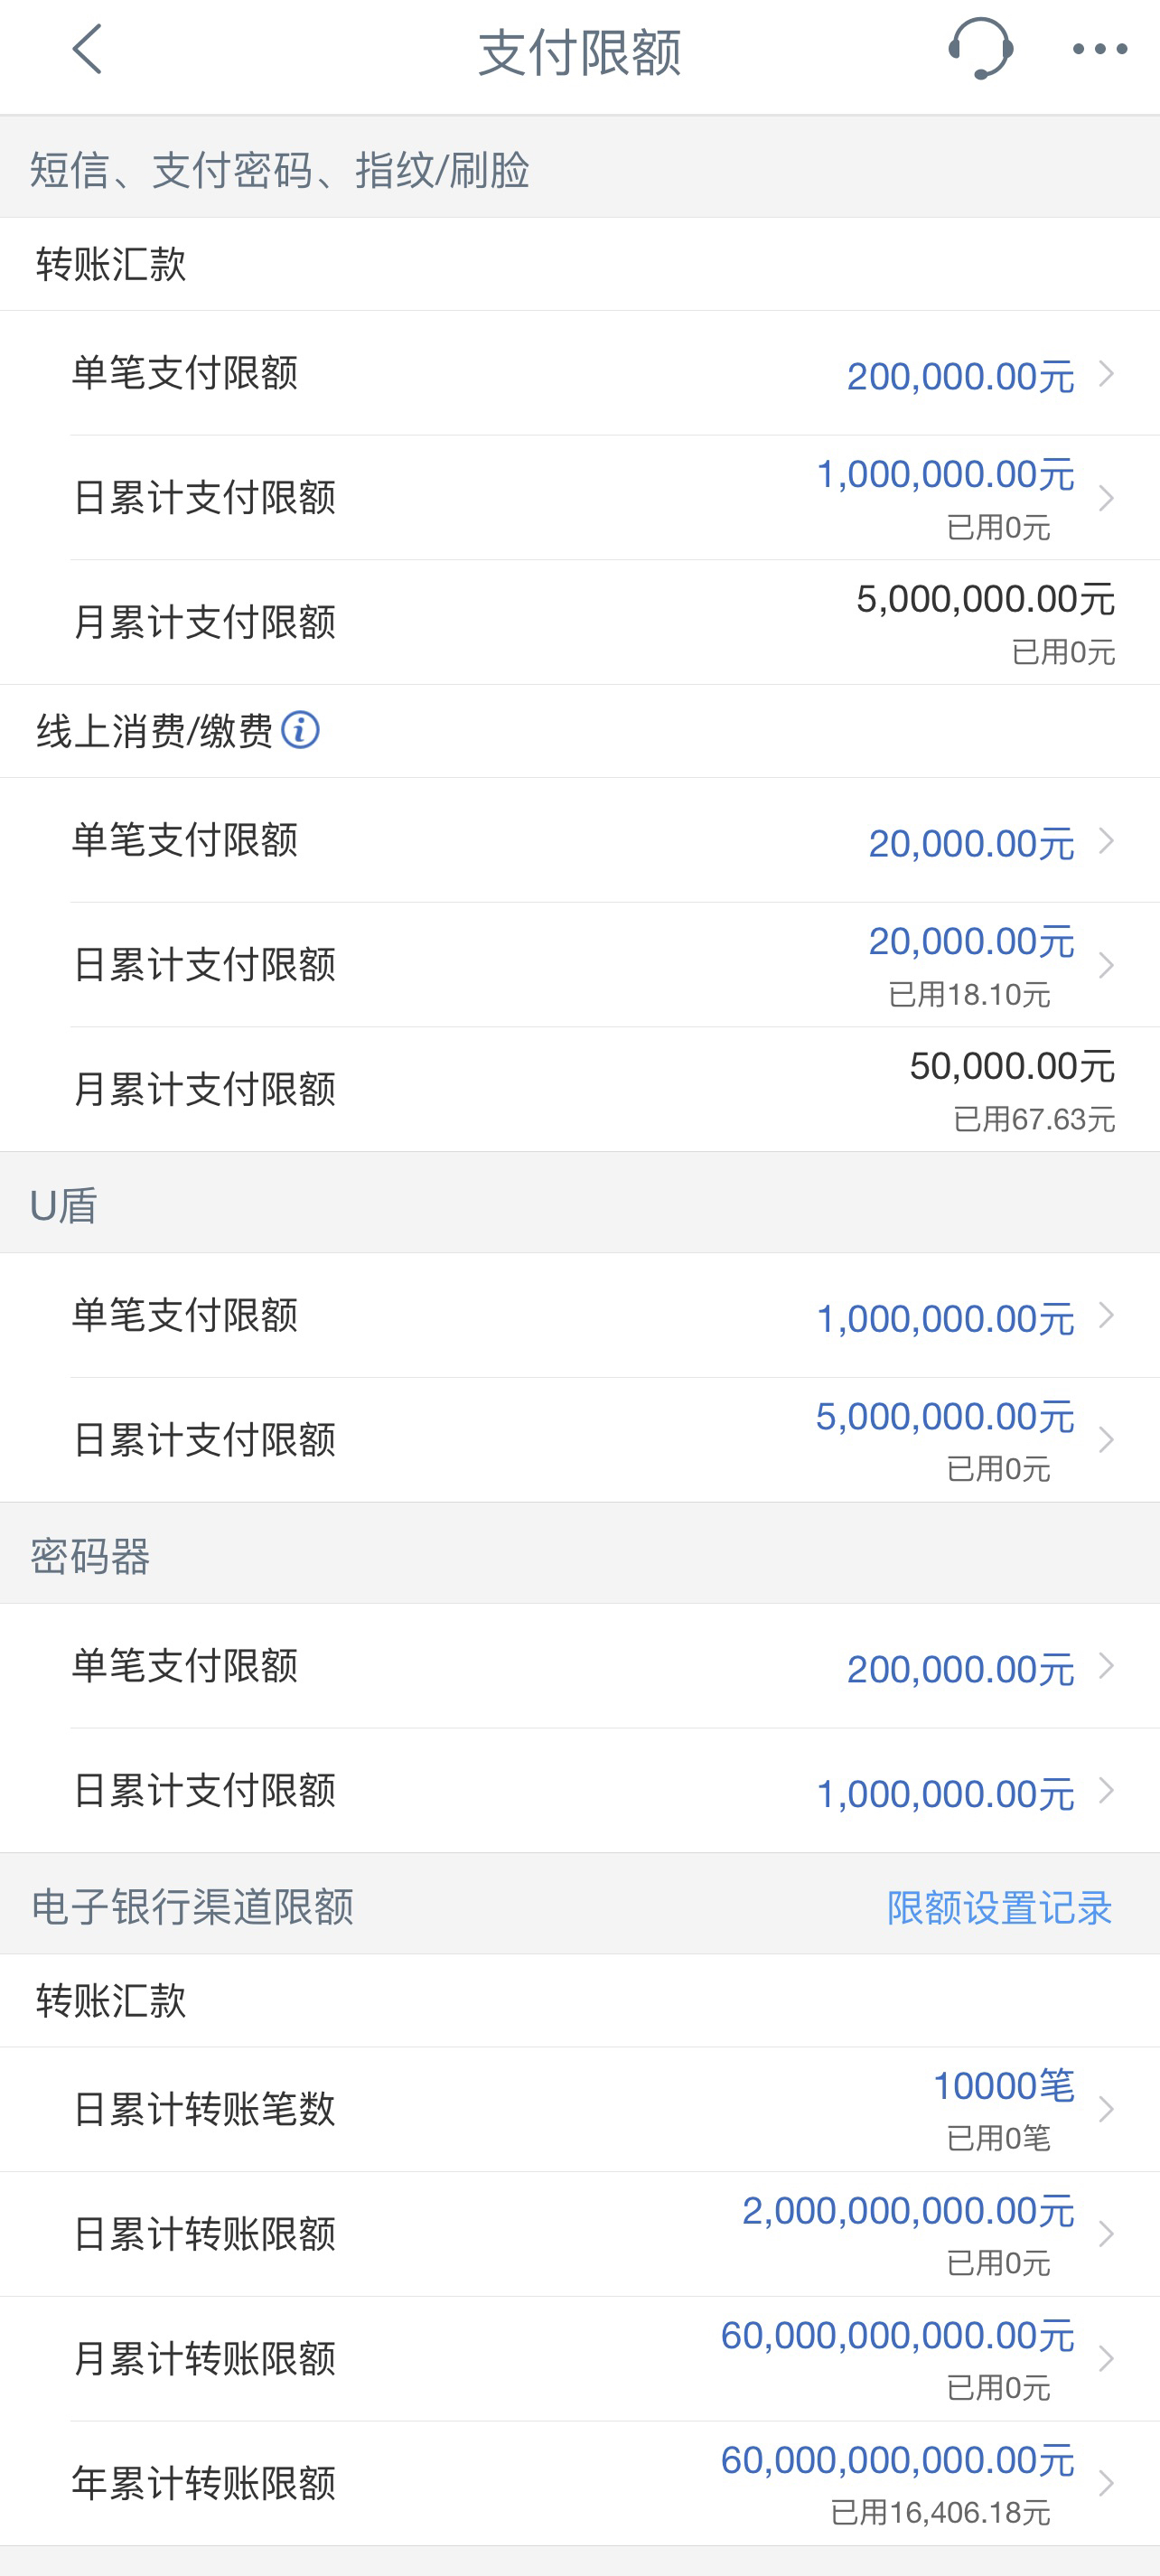Open 月累计转账限额 row chevron
Viewport: 1160px width, 2576px height.
(x=1106, y=2359)
